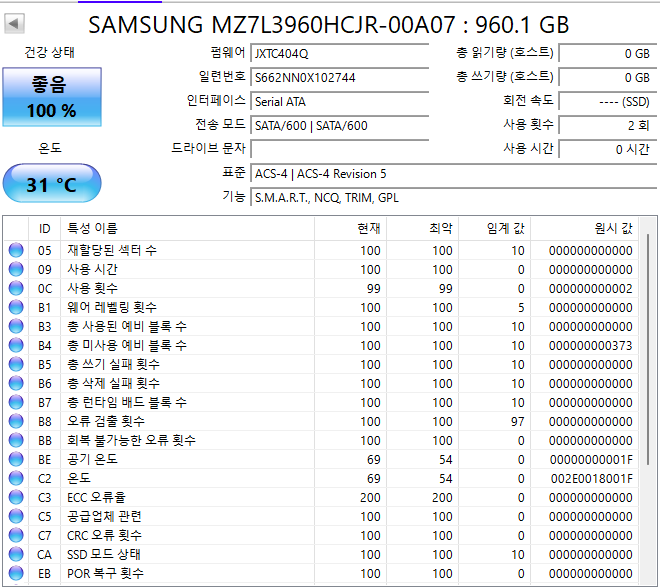The width and height of the screenshot is (660, 587).
Task: Select the status icon for 총 쓰기 실패 횟수
Action: [x=16, y=364]
